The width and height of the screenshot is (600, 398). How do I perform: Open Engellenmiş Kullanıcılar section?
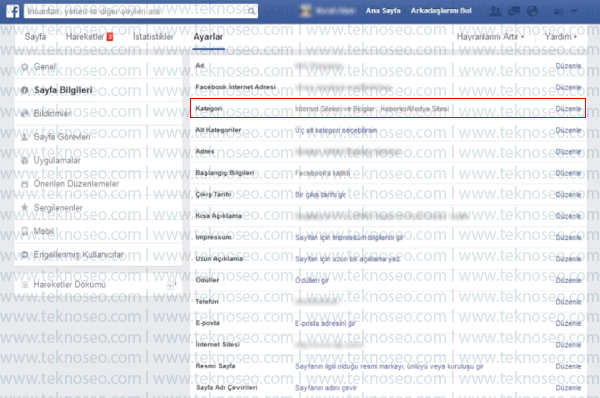tap(98, 254)
